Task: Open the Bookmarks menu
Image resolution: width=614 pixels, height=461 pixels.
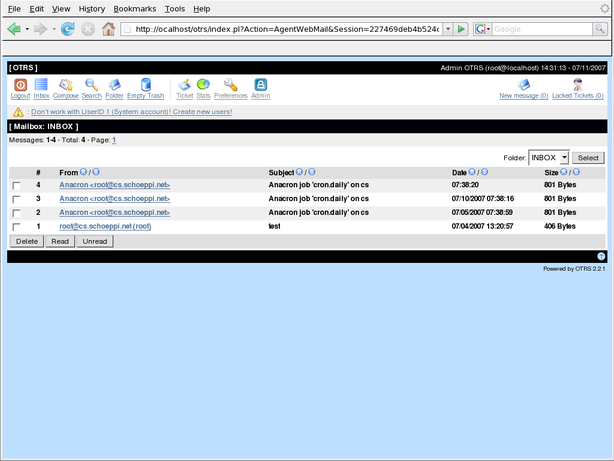Action: 135,9
